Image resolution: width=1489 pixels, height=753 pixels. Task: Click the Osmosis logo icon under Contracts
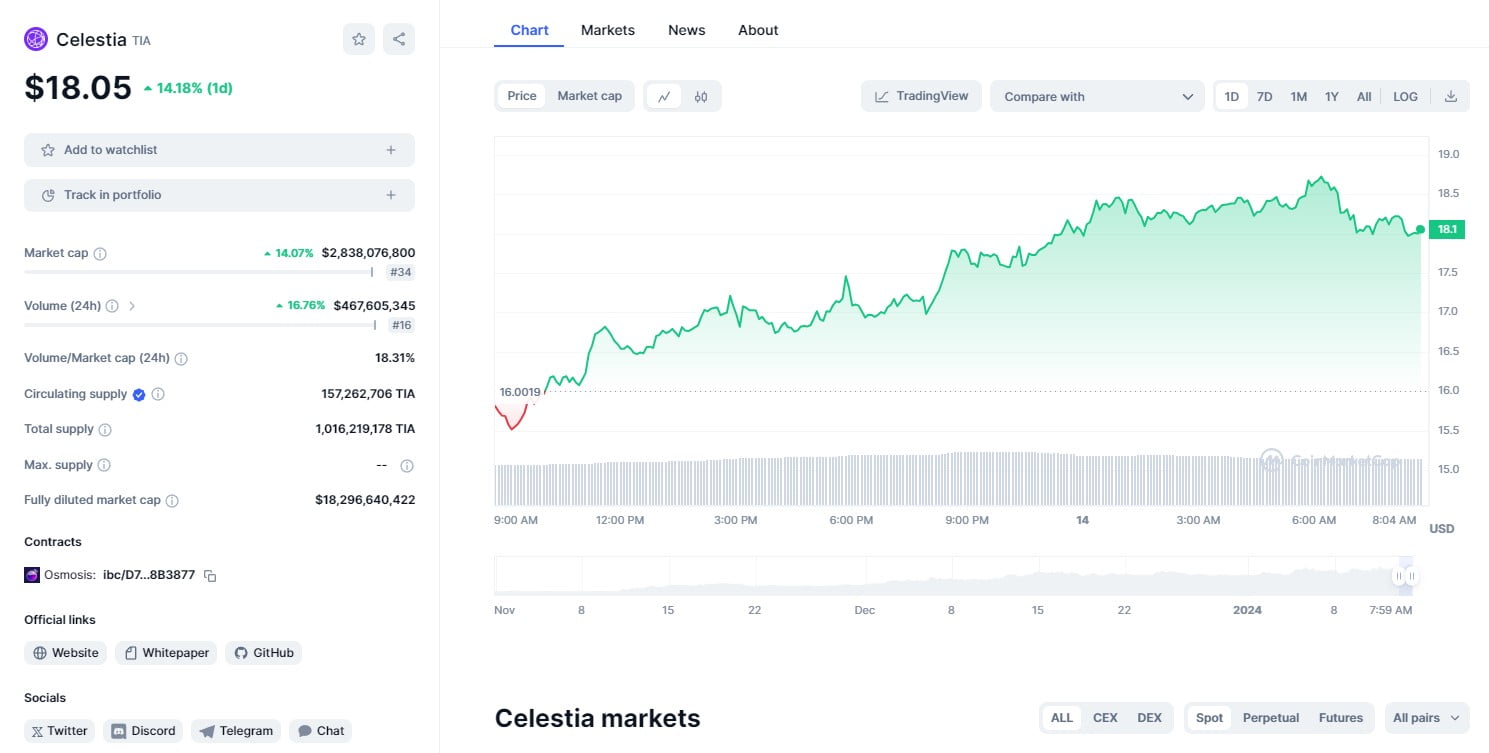(32, 575)
